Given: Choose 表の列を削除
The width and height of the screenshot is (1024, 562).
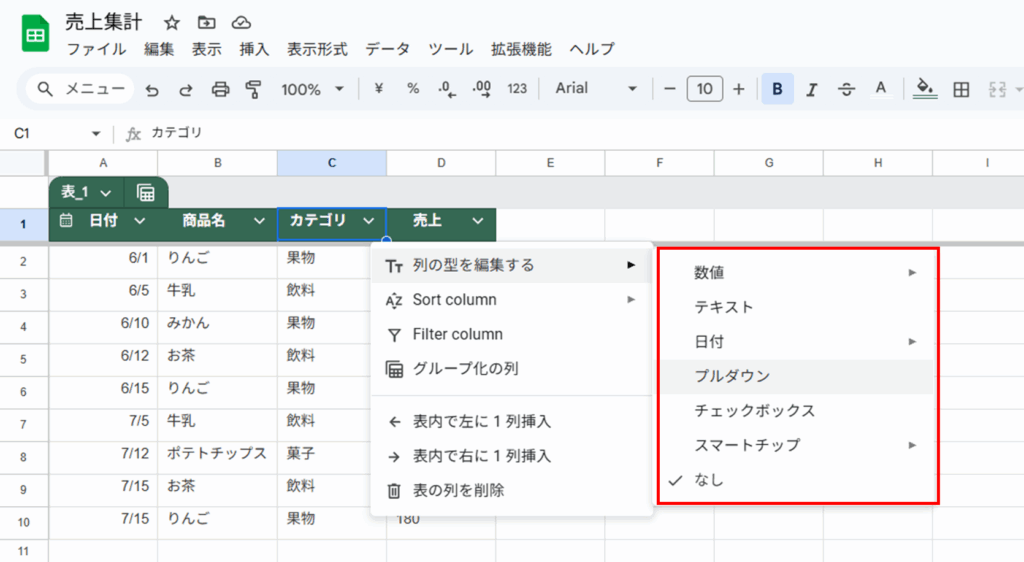Looking at the screenshot, I should (511, 490).
